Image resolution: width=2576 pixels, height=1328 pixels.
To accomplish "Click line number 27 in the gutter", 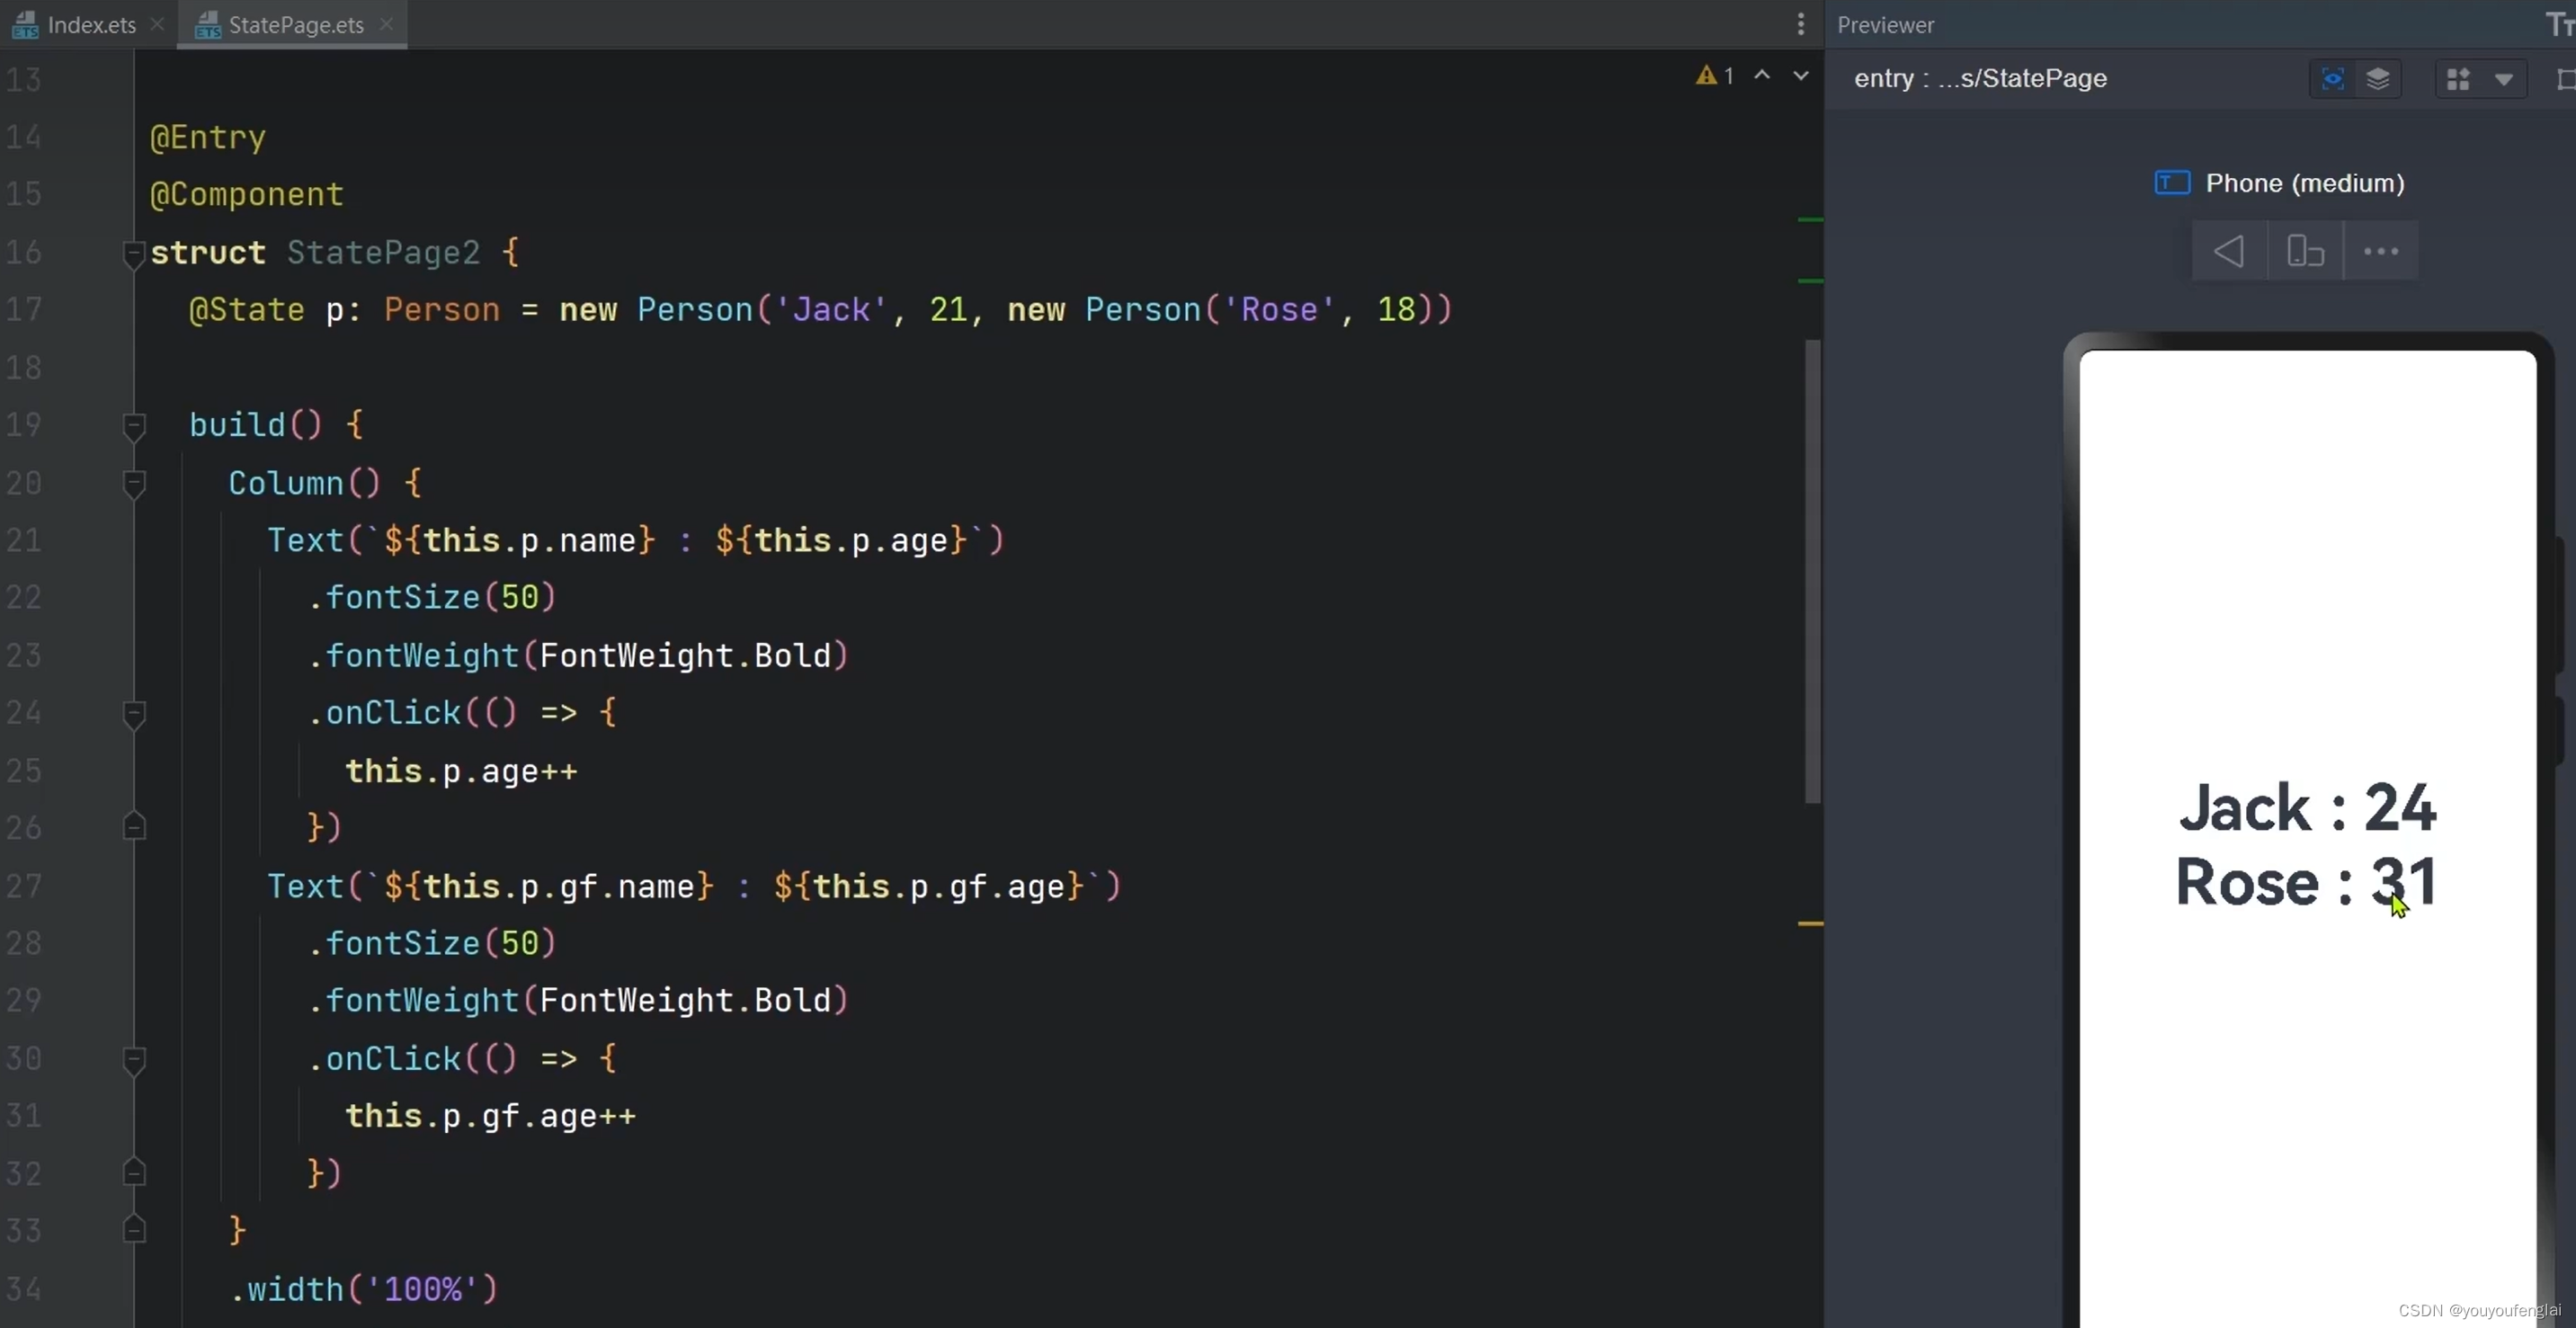I will [24, 887].
